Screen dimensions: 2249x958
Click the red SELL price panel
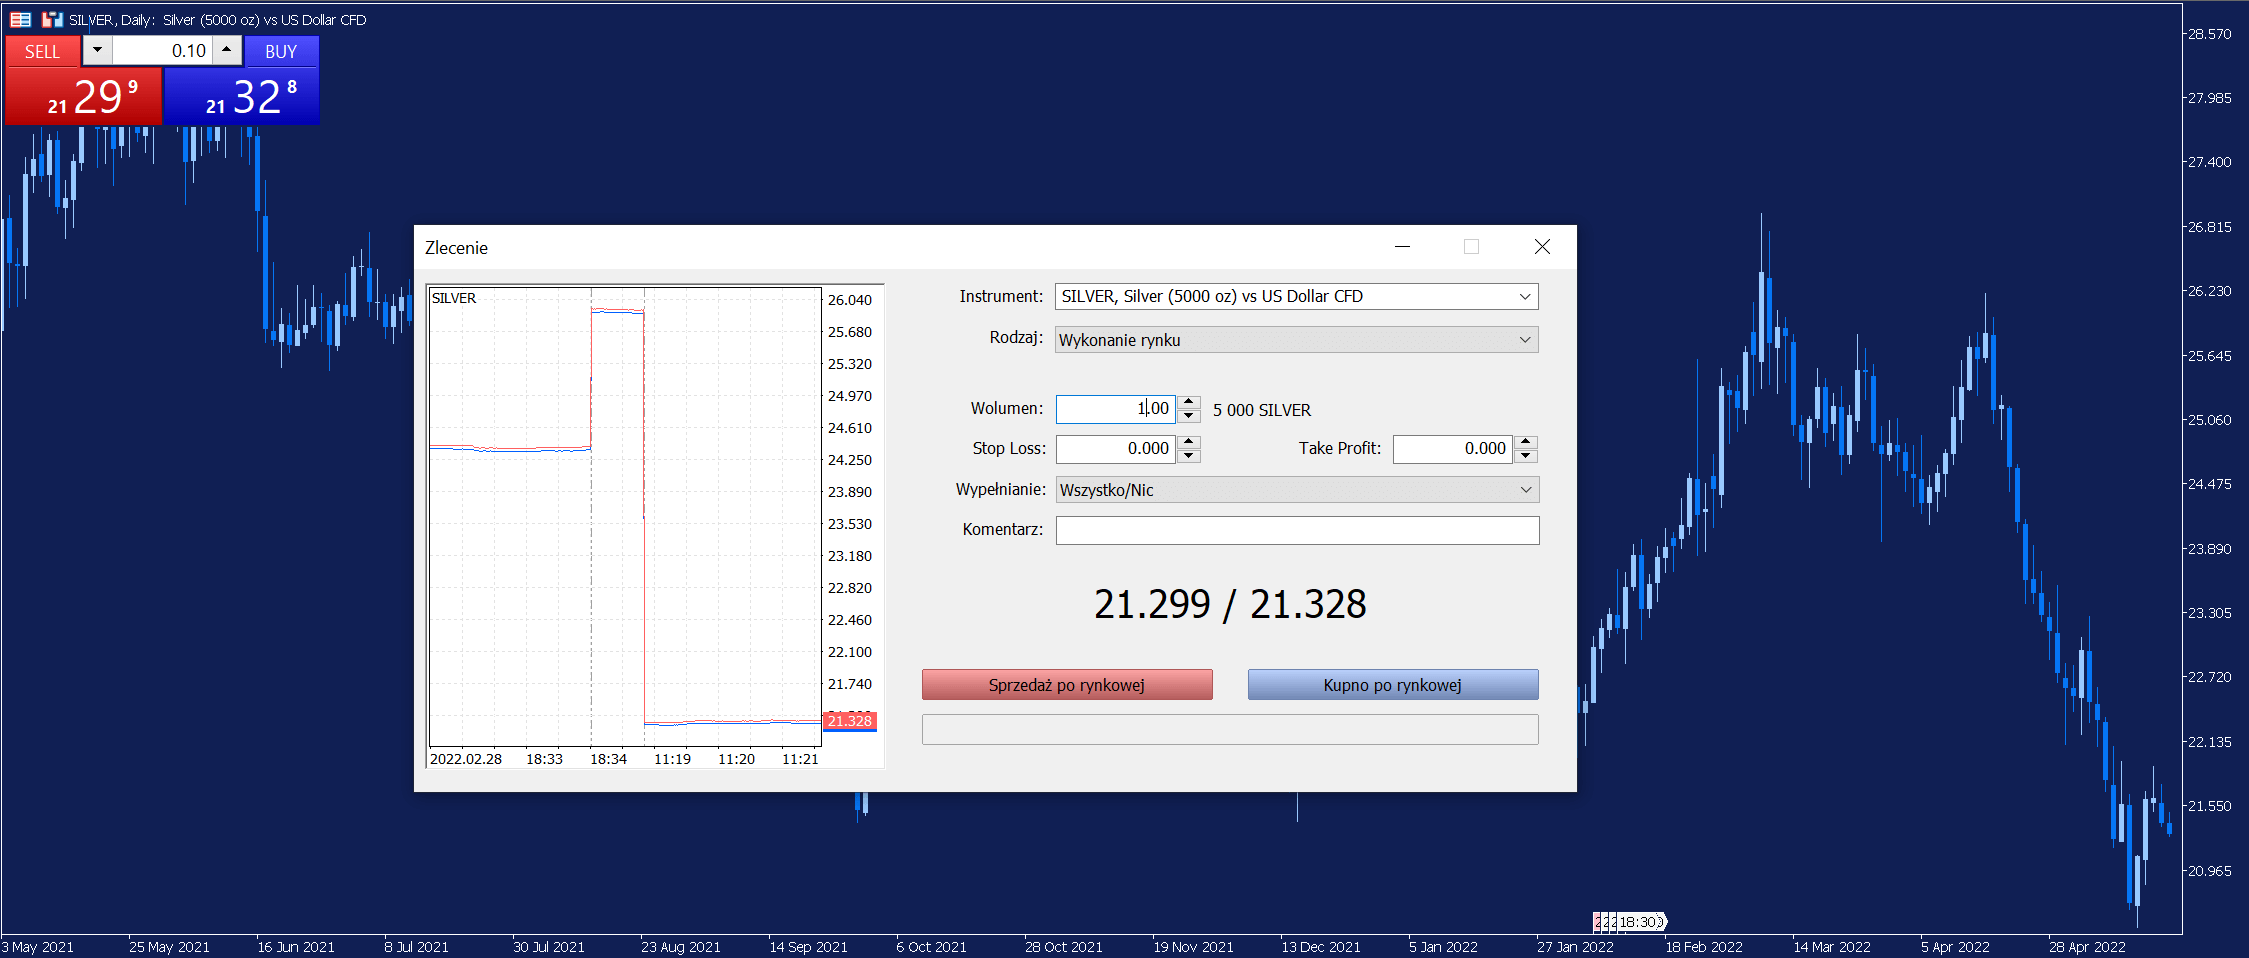pyautogui.click(x=83, y=97)
